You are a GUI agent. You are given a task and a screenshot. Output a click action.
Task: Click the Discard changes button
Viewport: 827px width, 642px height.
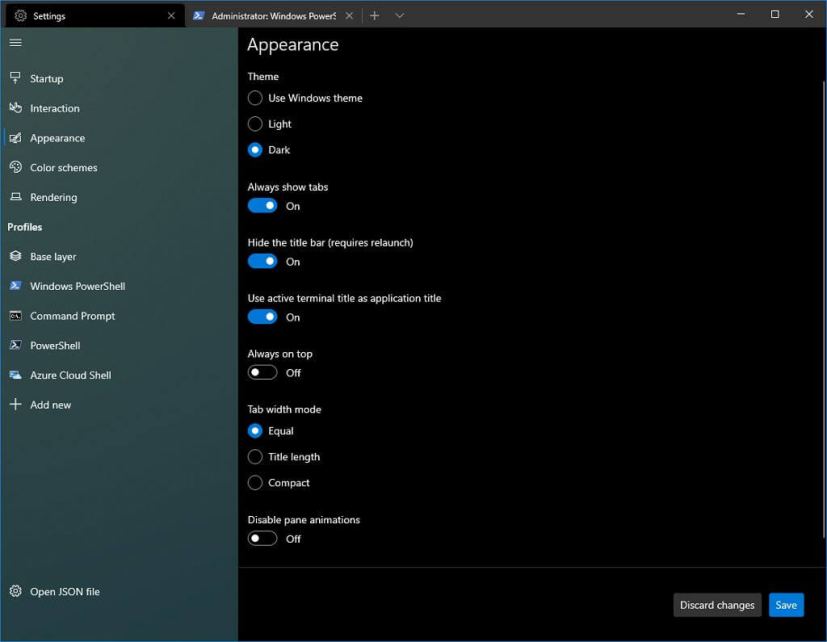(717, 605)
